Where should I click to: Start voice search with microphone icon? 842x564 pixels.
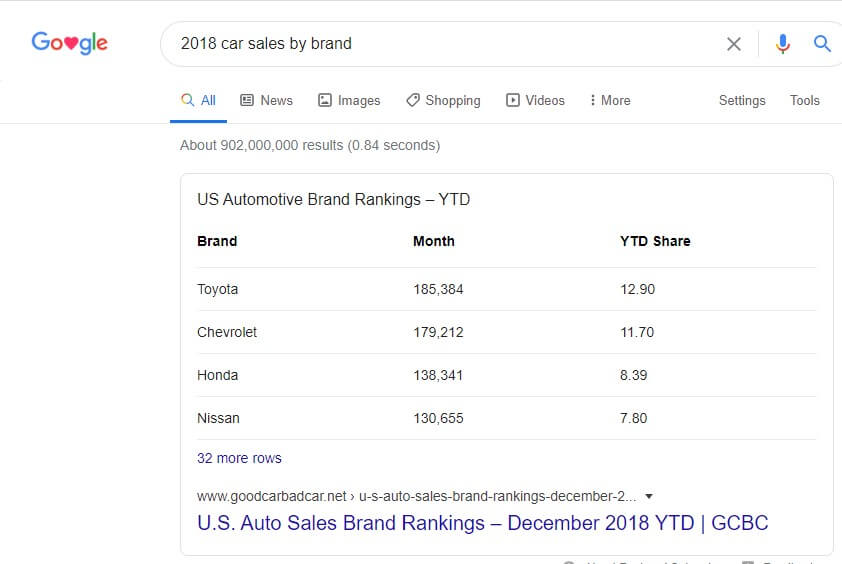(x=782, y=44)
